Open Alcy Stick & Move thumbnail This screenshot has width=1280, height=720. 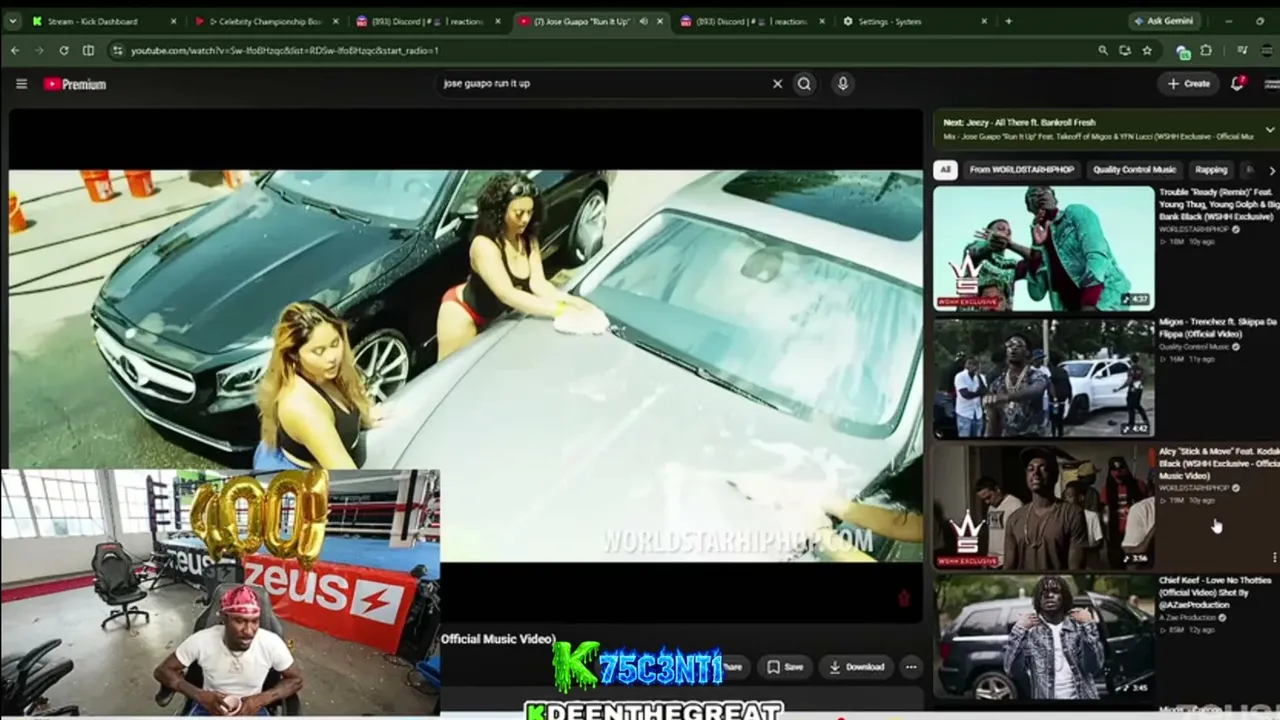pos(1043,507)
